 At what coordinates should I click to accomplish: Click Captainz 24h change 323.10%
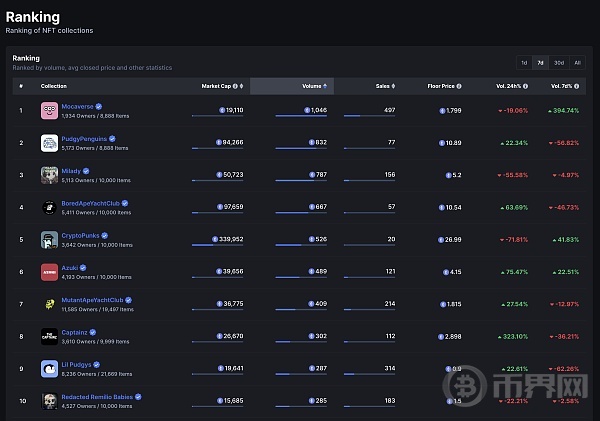click(513, 336)
